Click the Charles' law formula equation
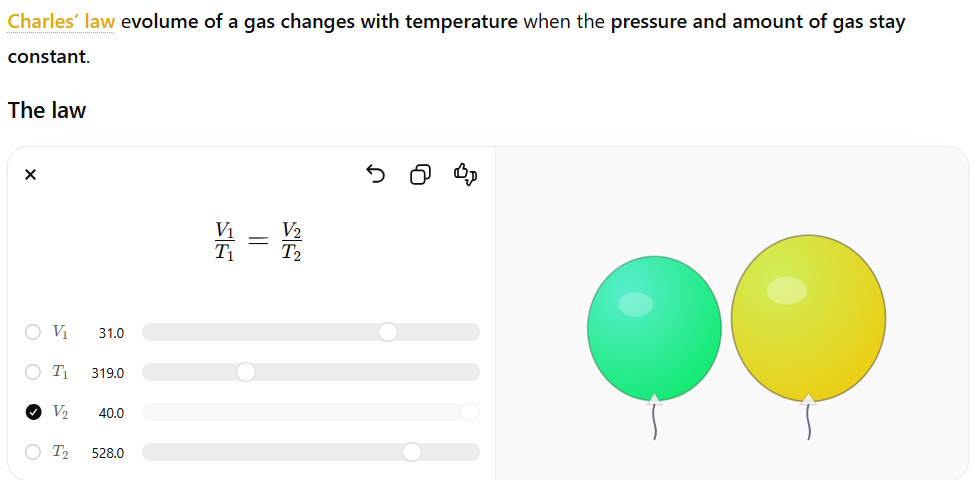The width and height of the screenshot is (975, 480). point(258,241)
